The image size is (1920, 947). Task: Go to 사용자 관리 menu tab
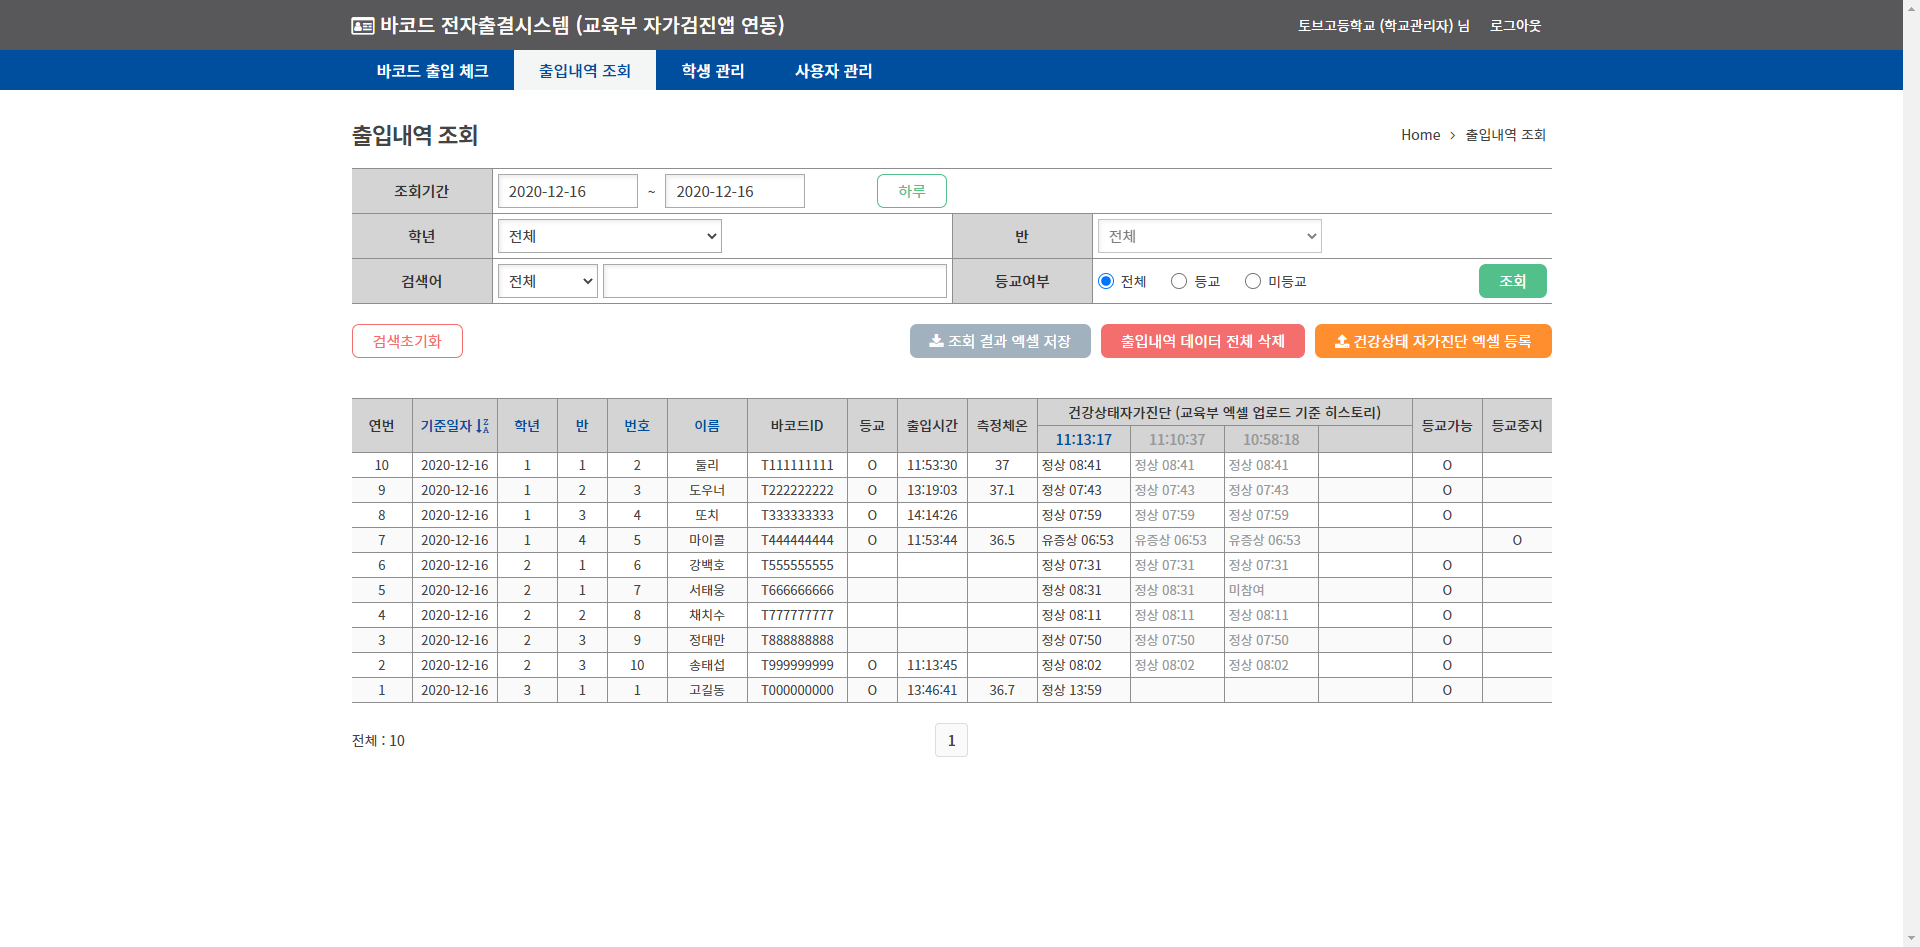point(833,71)
